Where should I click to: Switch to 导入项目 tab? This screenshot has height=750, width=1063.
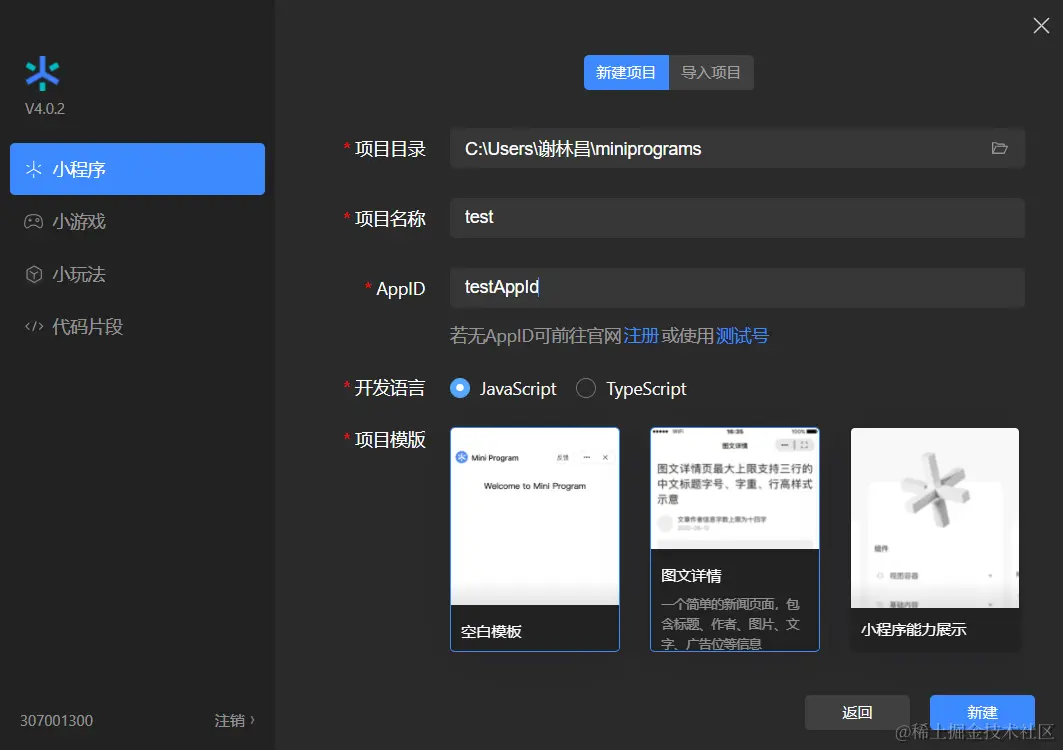pyautogui.click(x=711, y=73)
